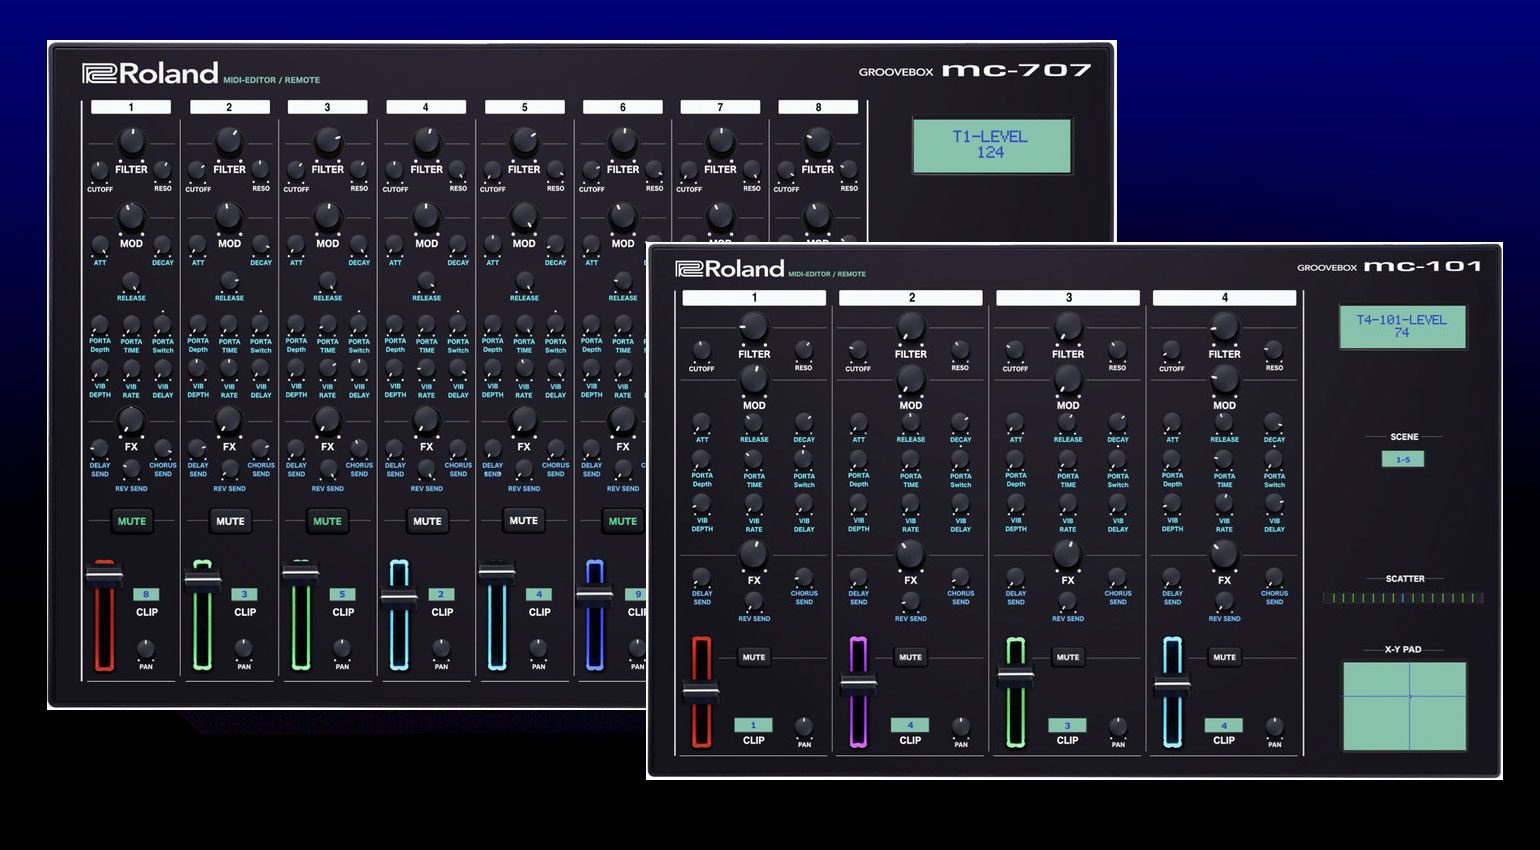1540x850 pixels.
Task: Click the RESO knob on MC-707 track 3
Action: click(359, 171)
